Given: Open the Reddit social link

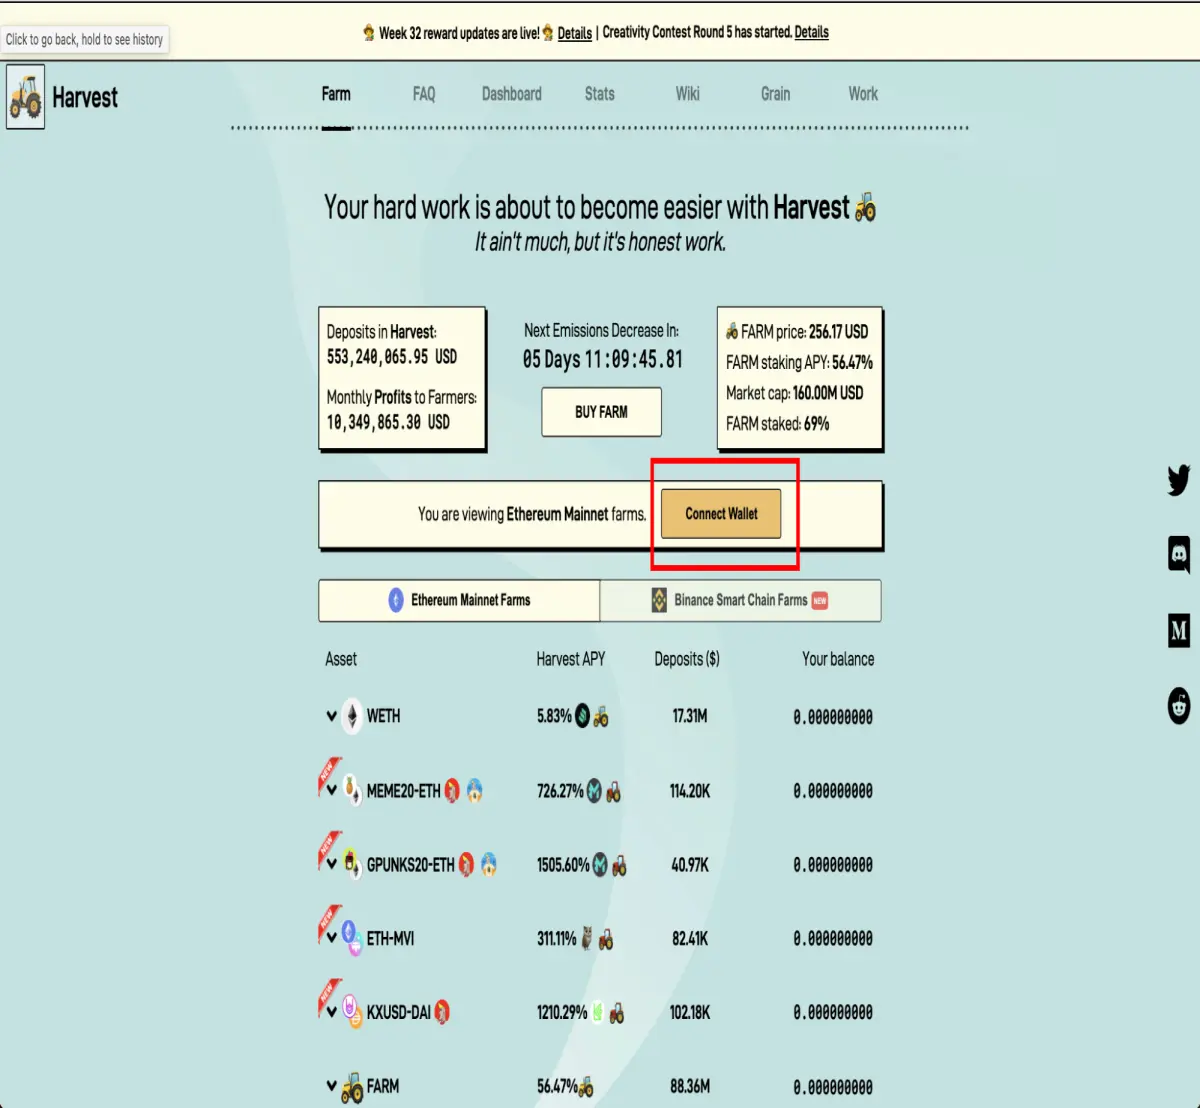Looking at the screenshot, I should (1179, 705).
